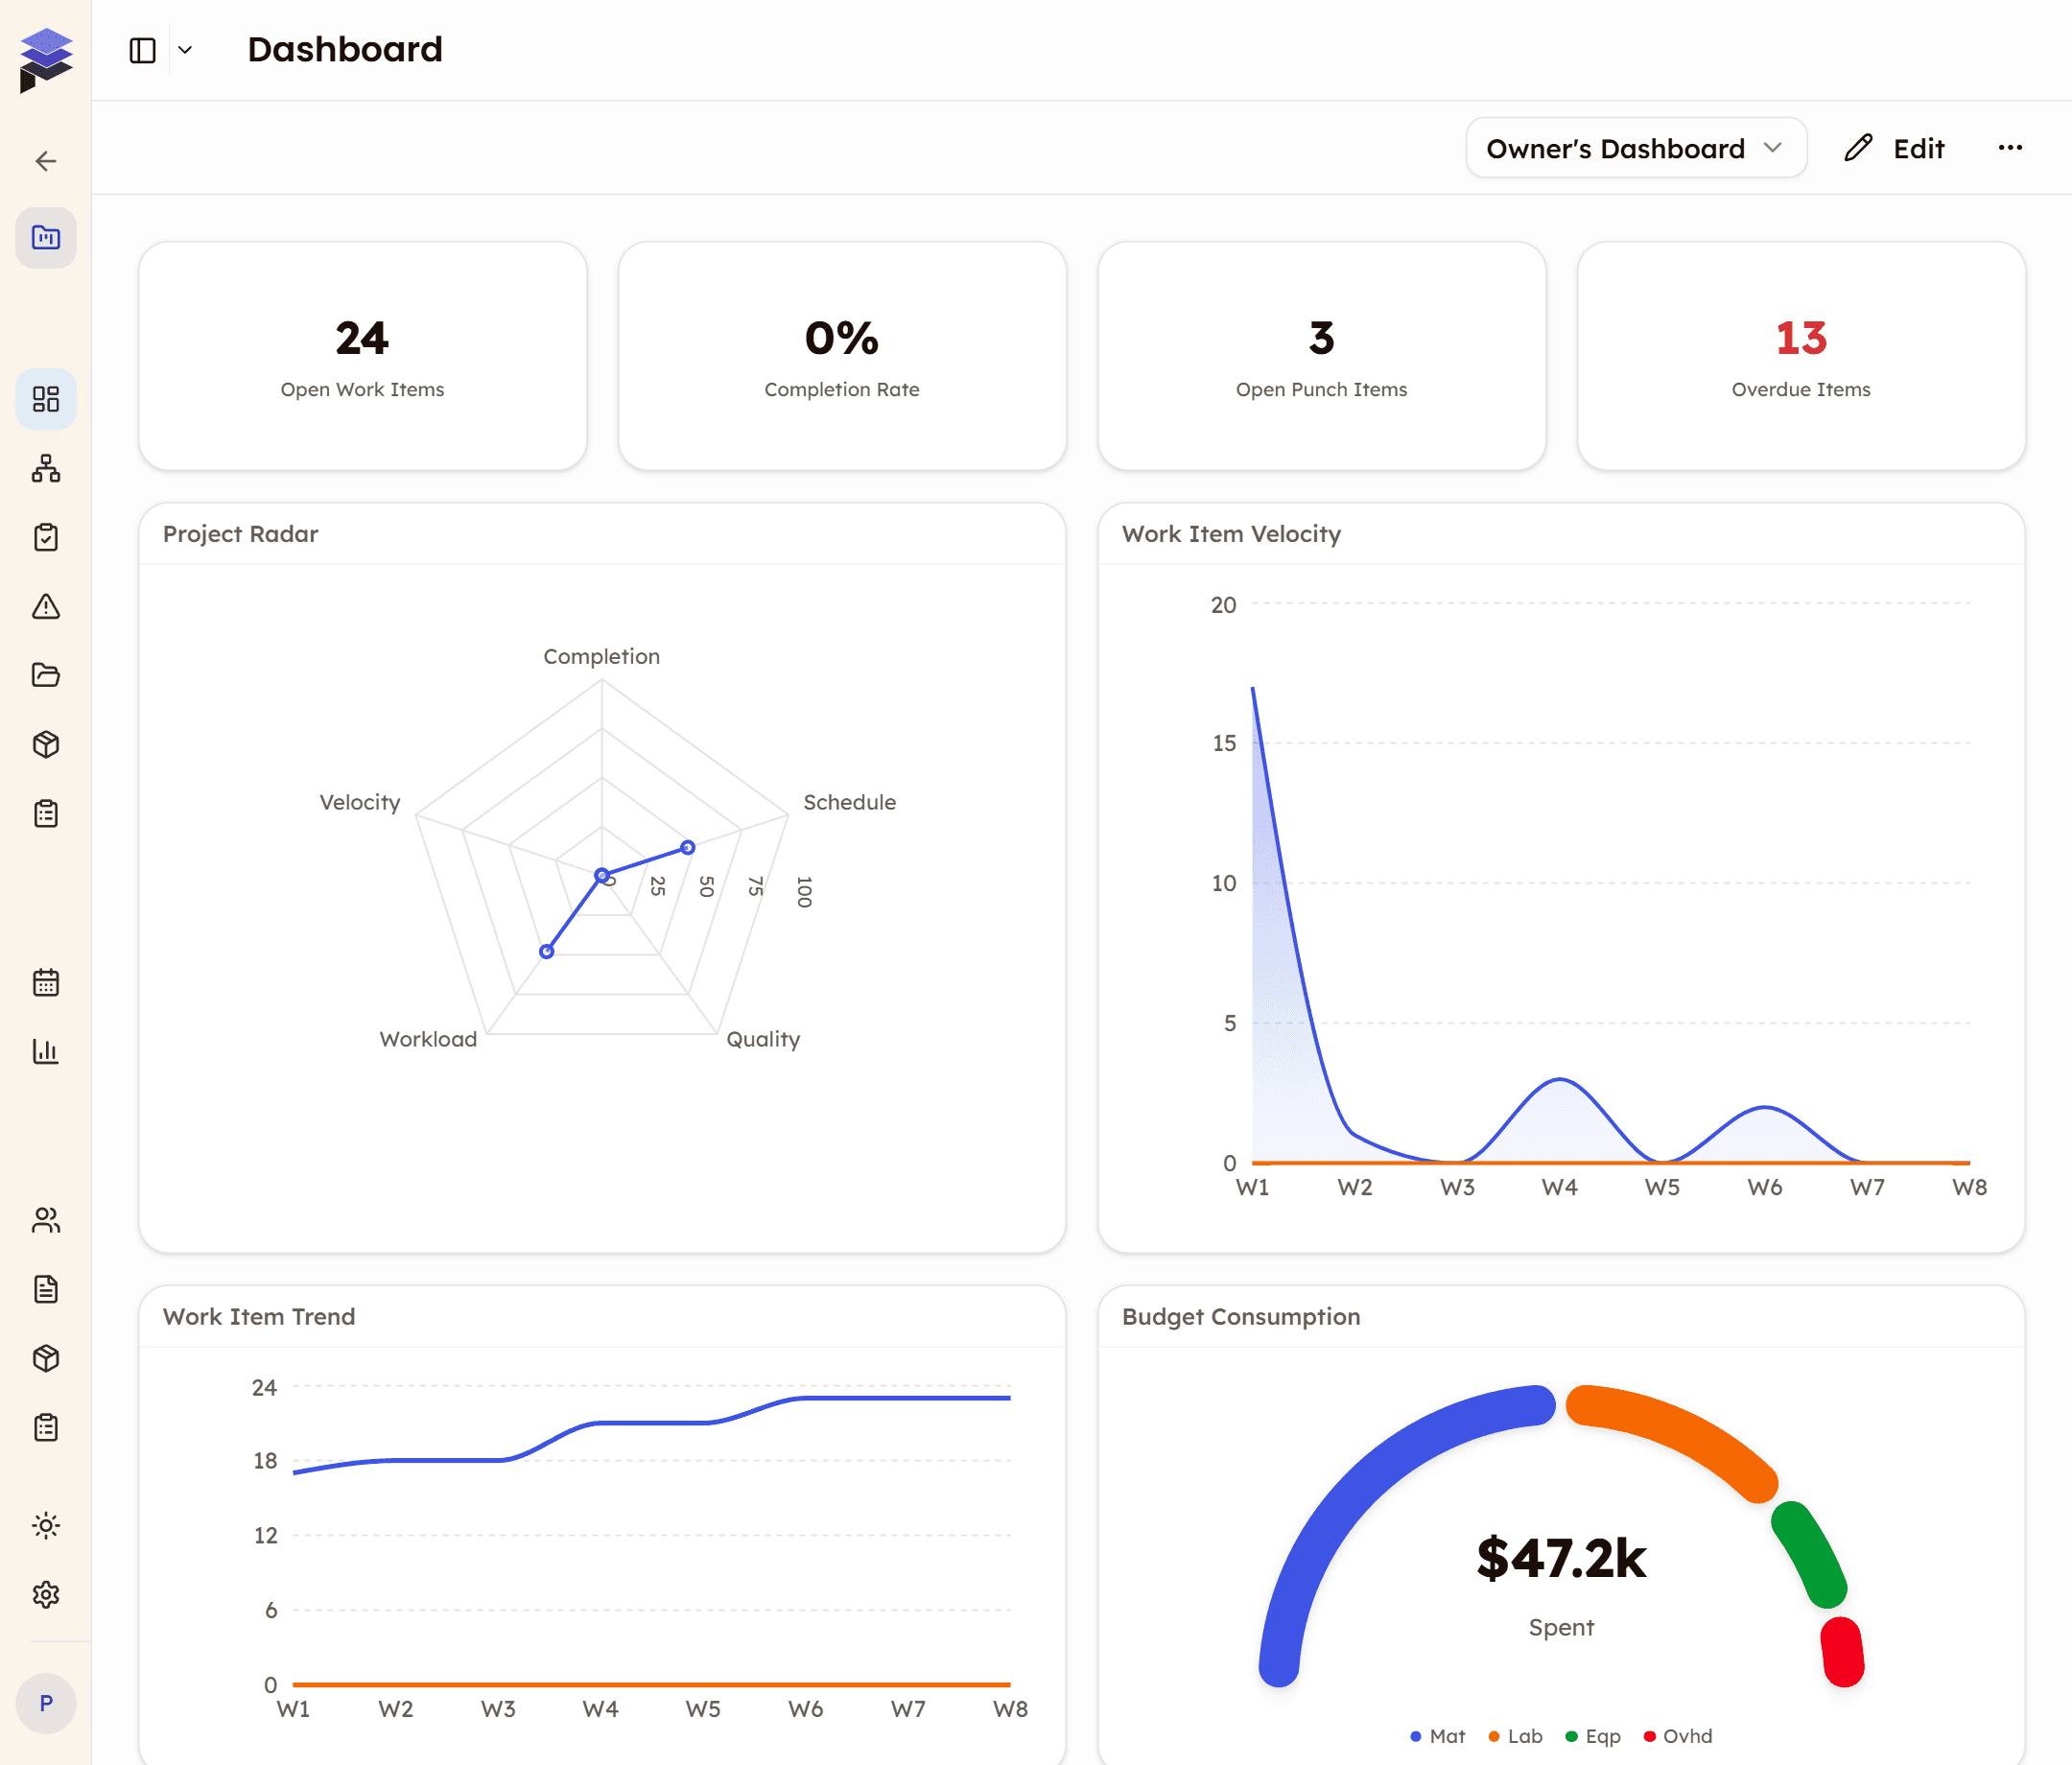Viewport: 2072px width, 1765px height.
Task: Open the project folder chart icon in sidebar
Action: pyautogui.click(x=46, y=238)
